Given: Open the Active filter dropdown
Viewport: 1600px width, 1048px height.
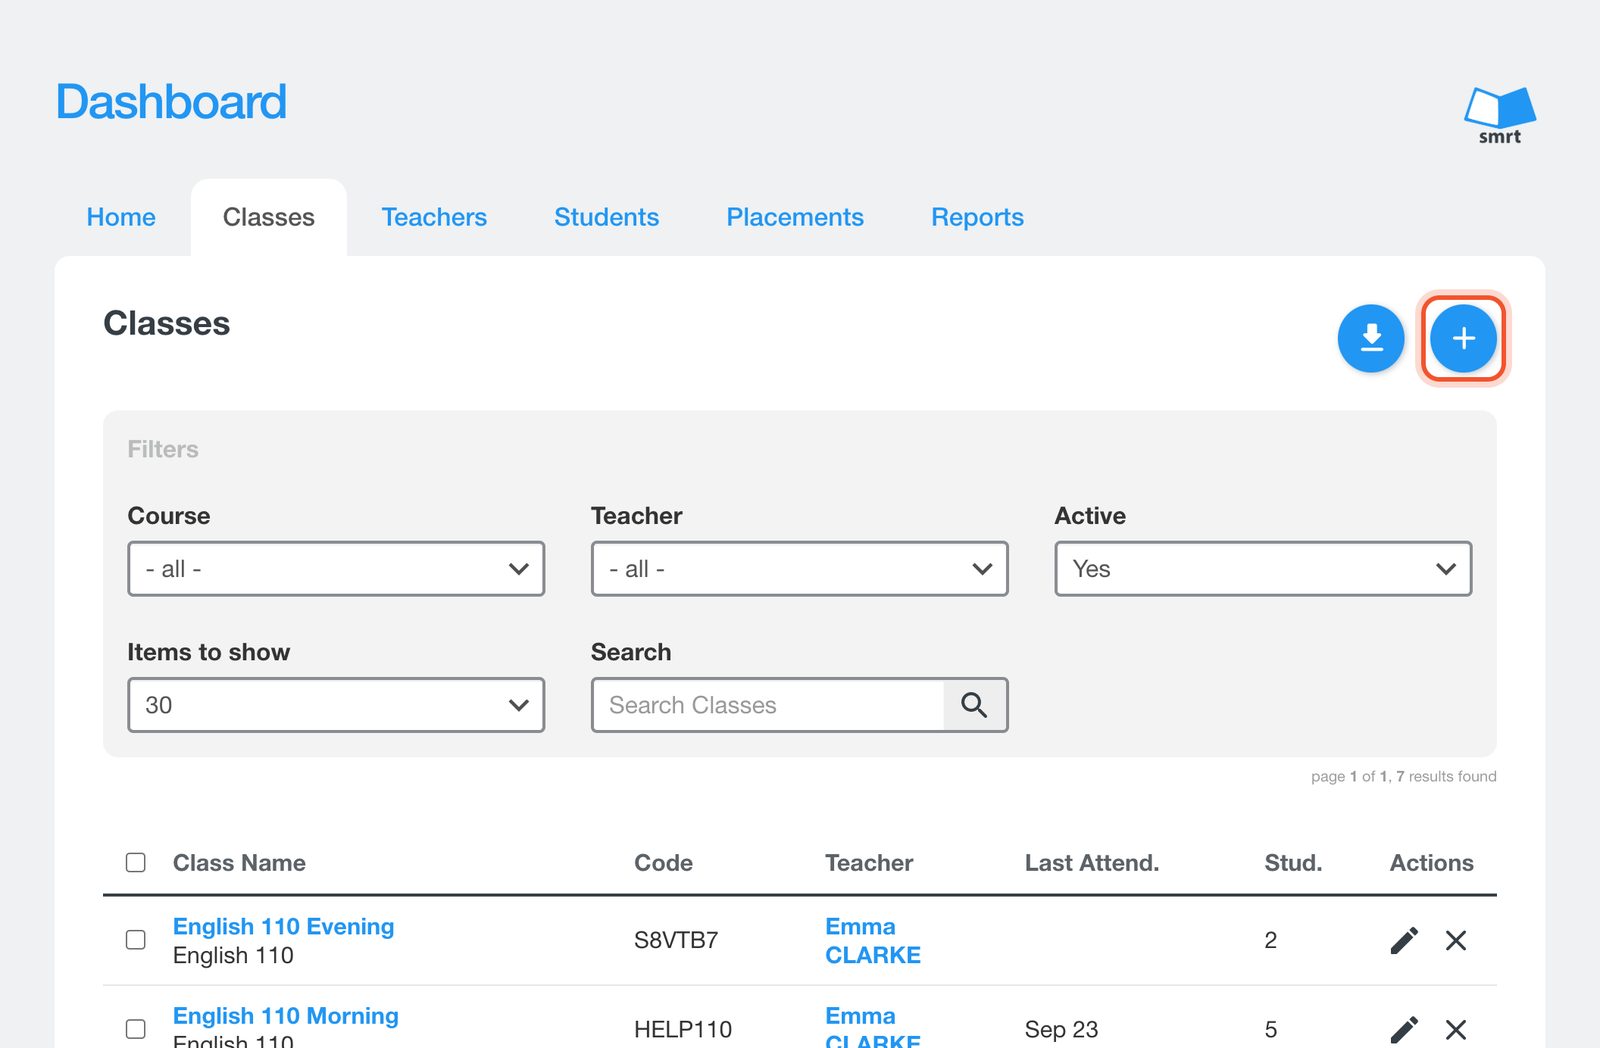Looking at the screenshot, I should pos(1263,569).
